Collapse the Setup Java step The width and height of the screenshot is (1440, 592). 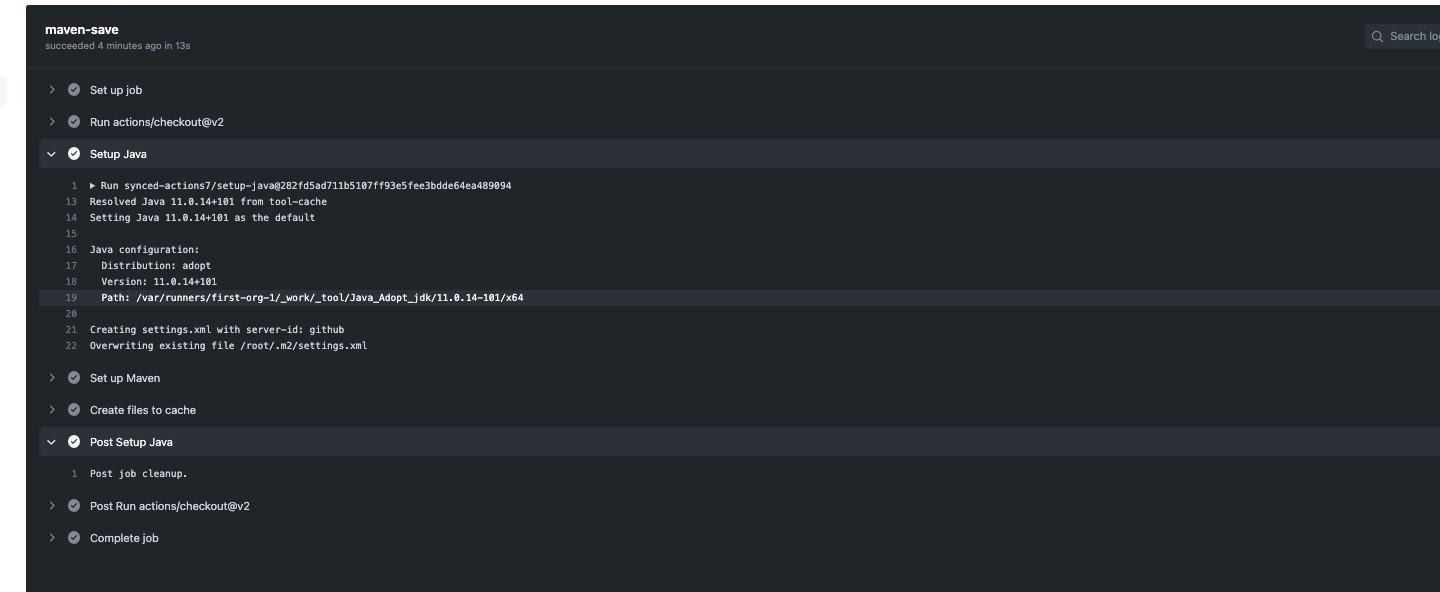[52, 154]
